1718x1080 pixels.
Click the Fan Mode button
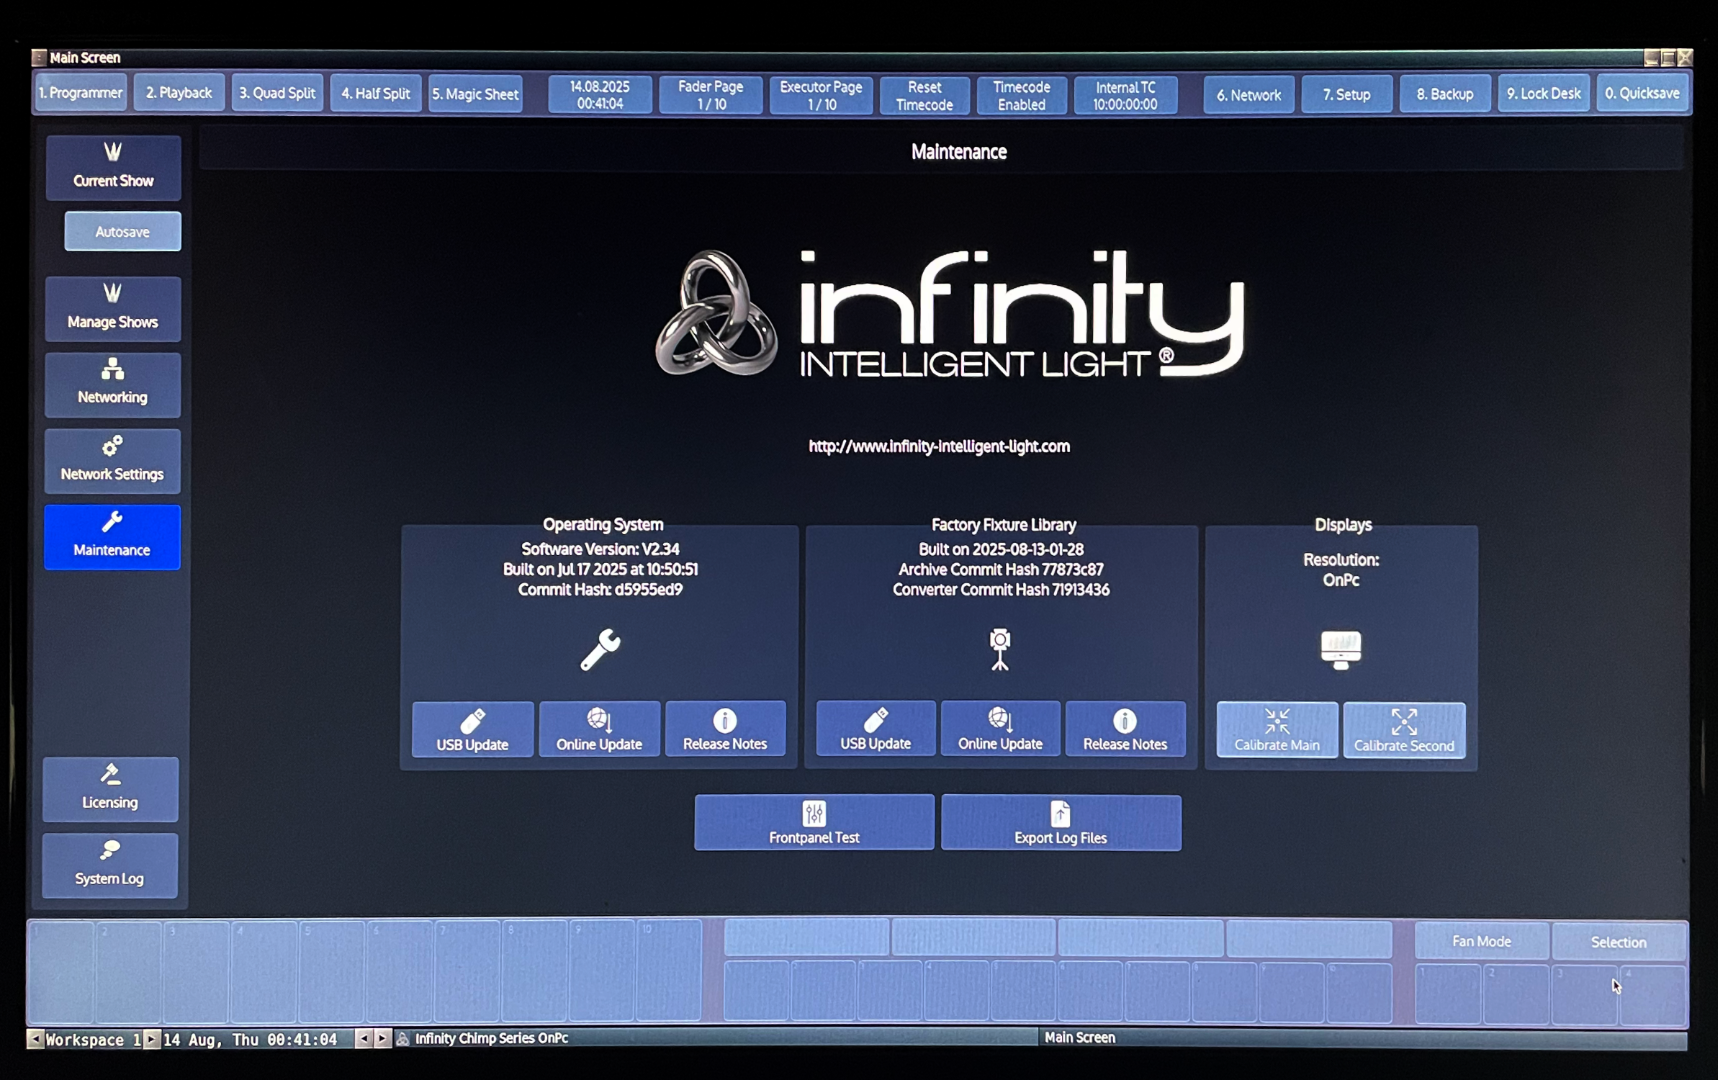[x=1481, y=941]
